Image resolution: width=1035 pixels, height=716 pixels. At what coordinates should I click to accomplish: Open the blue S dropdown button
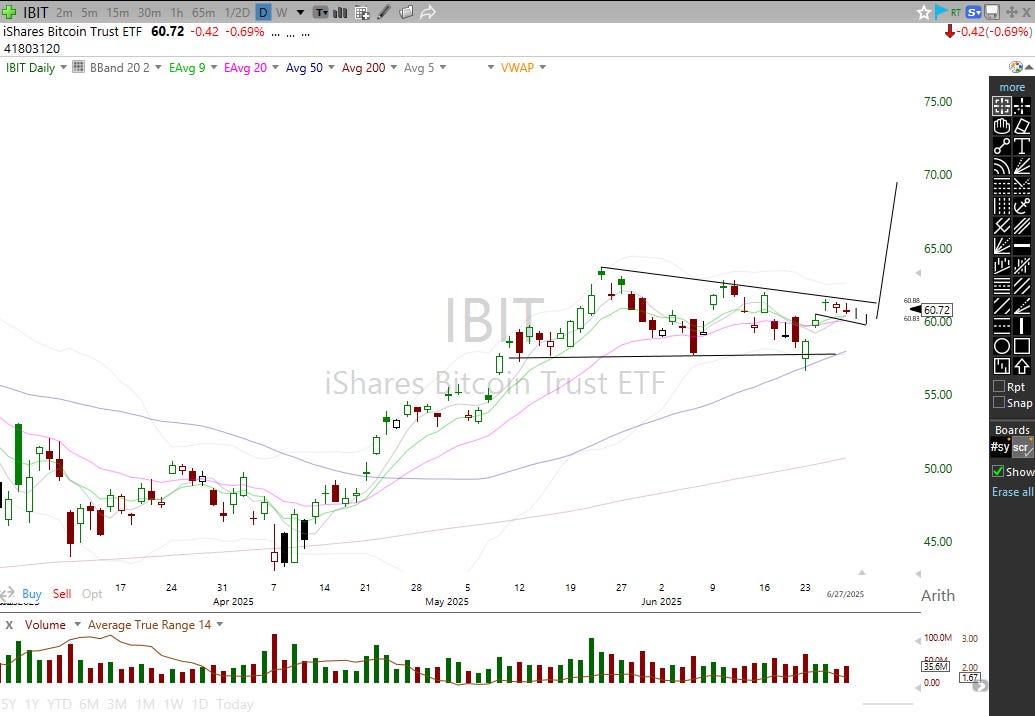click(973, 12)
